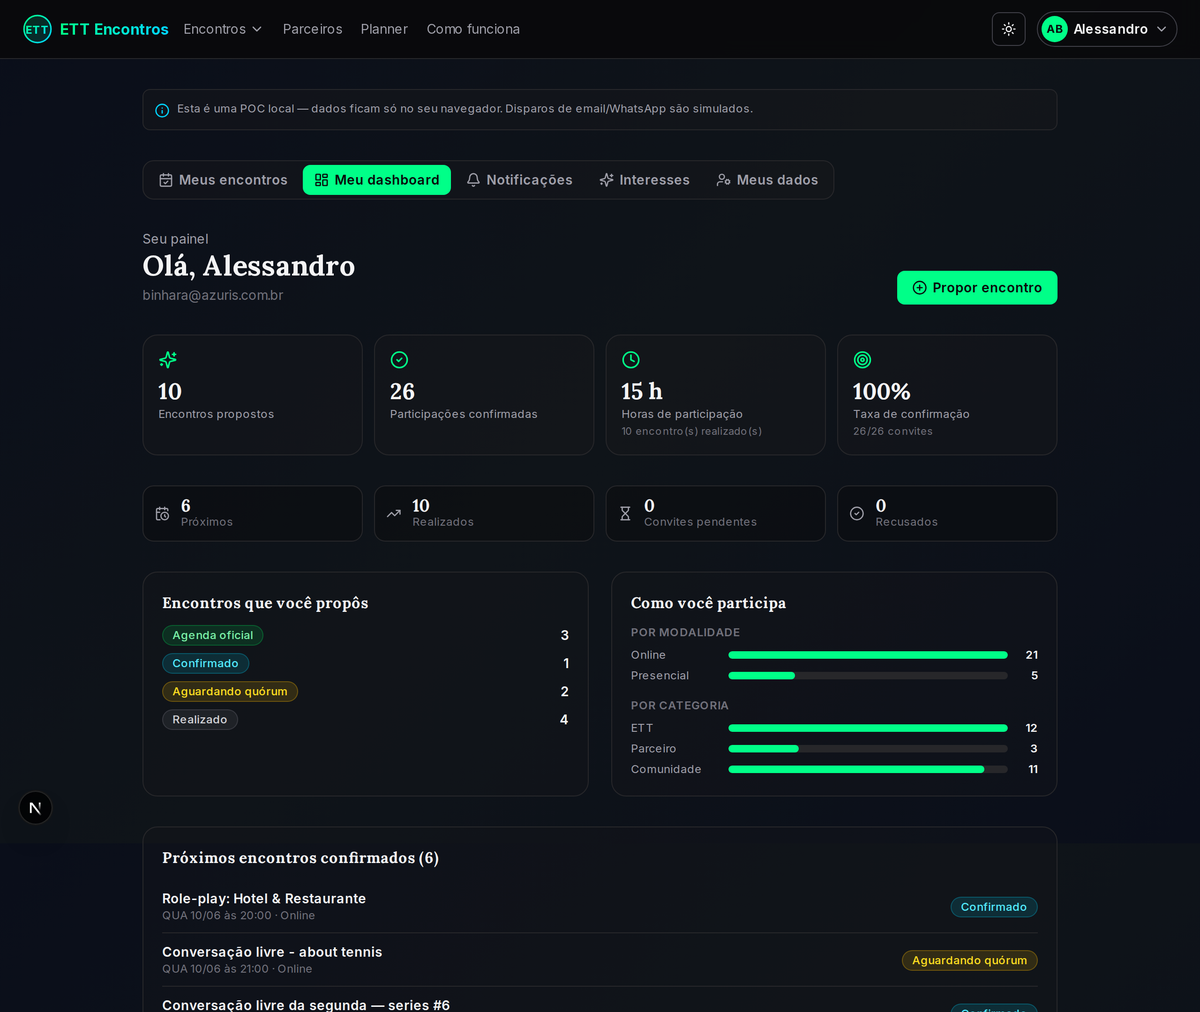Click the ETT circular logo icon
The image size is (1200, 1012).
click(x=37, y=29)
